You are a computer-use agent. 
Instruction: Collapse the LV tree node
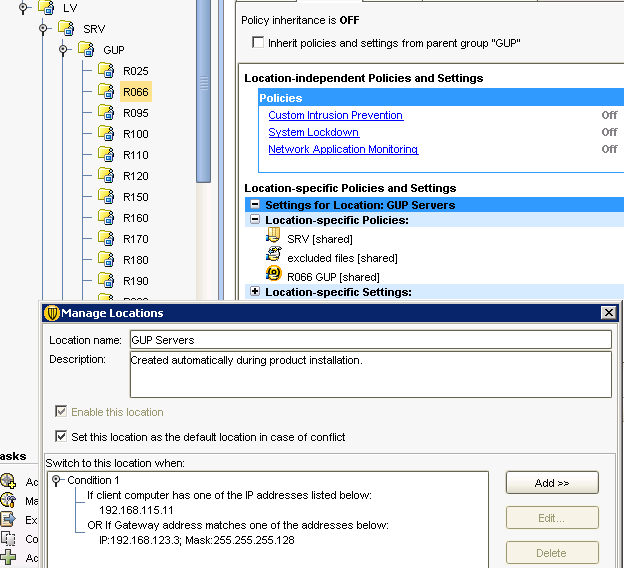[23, 7]
